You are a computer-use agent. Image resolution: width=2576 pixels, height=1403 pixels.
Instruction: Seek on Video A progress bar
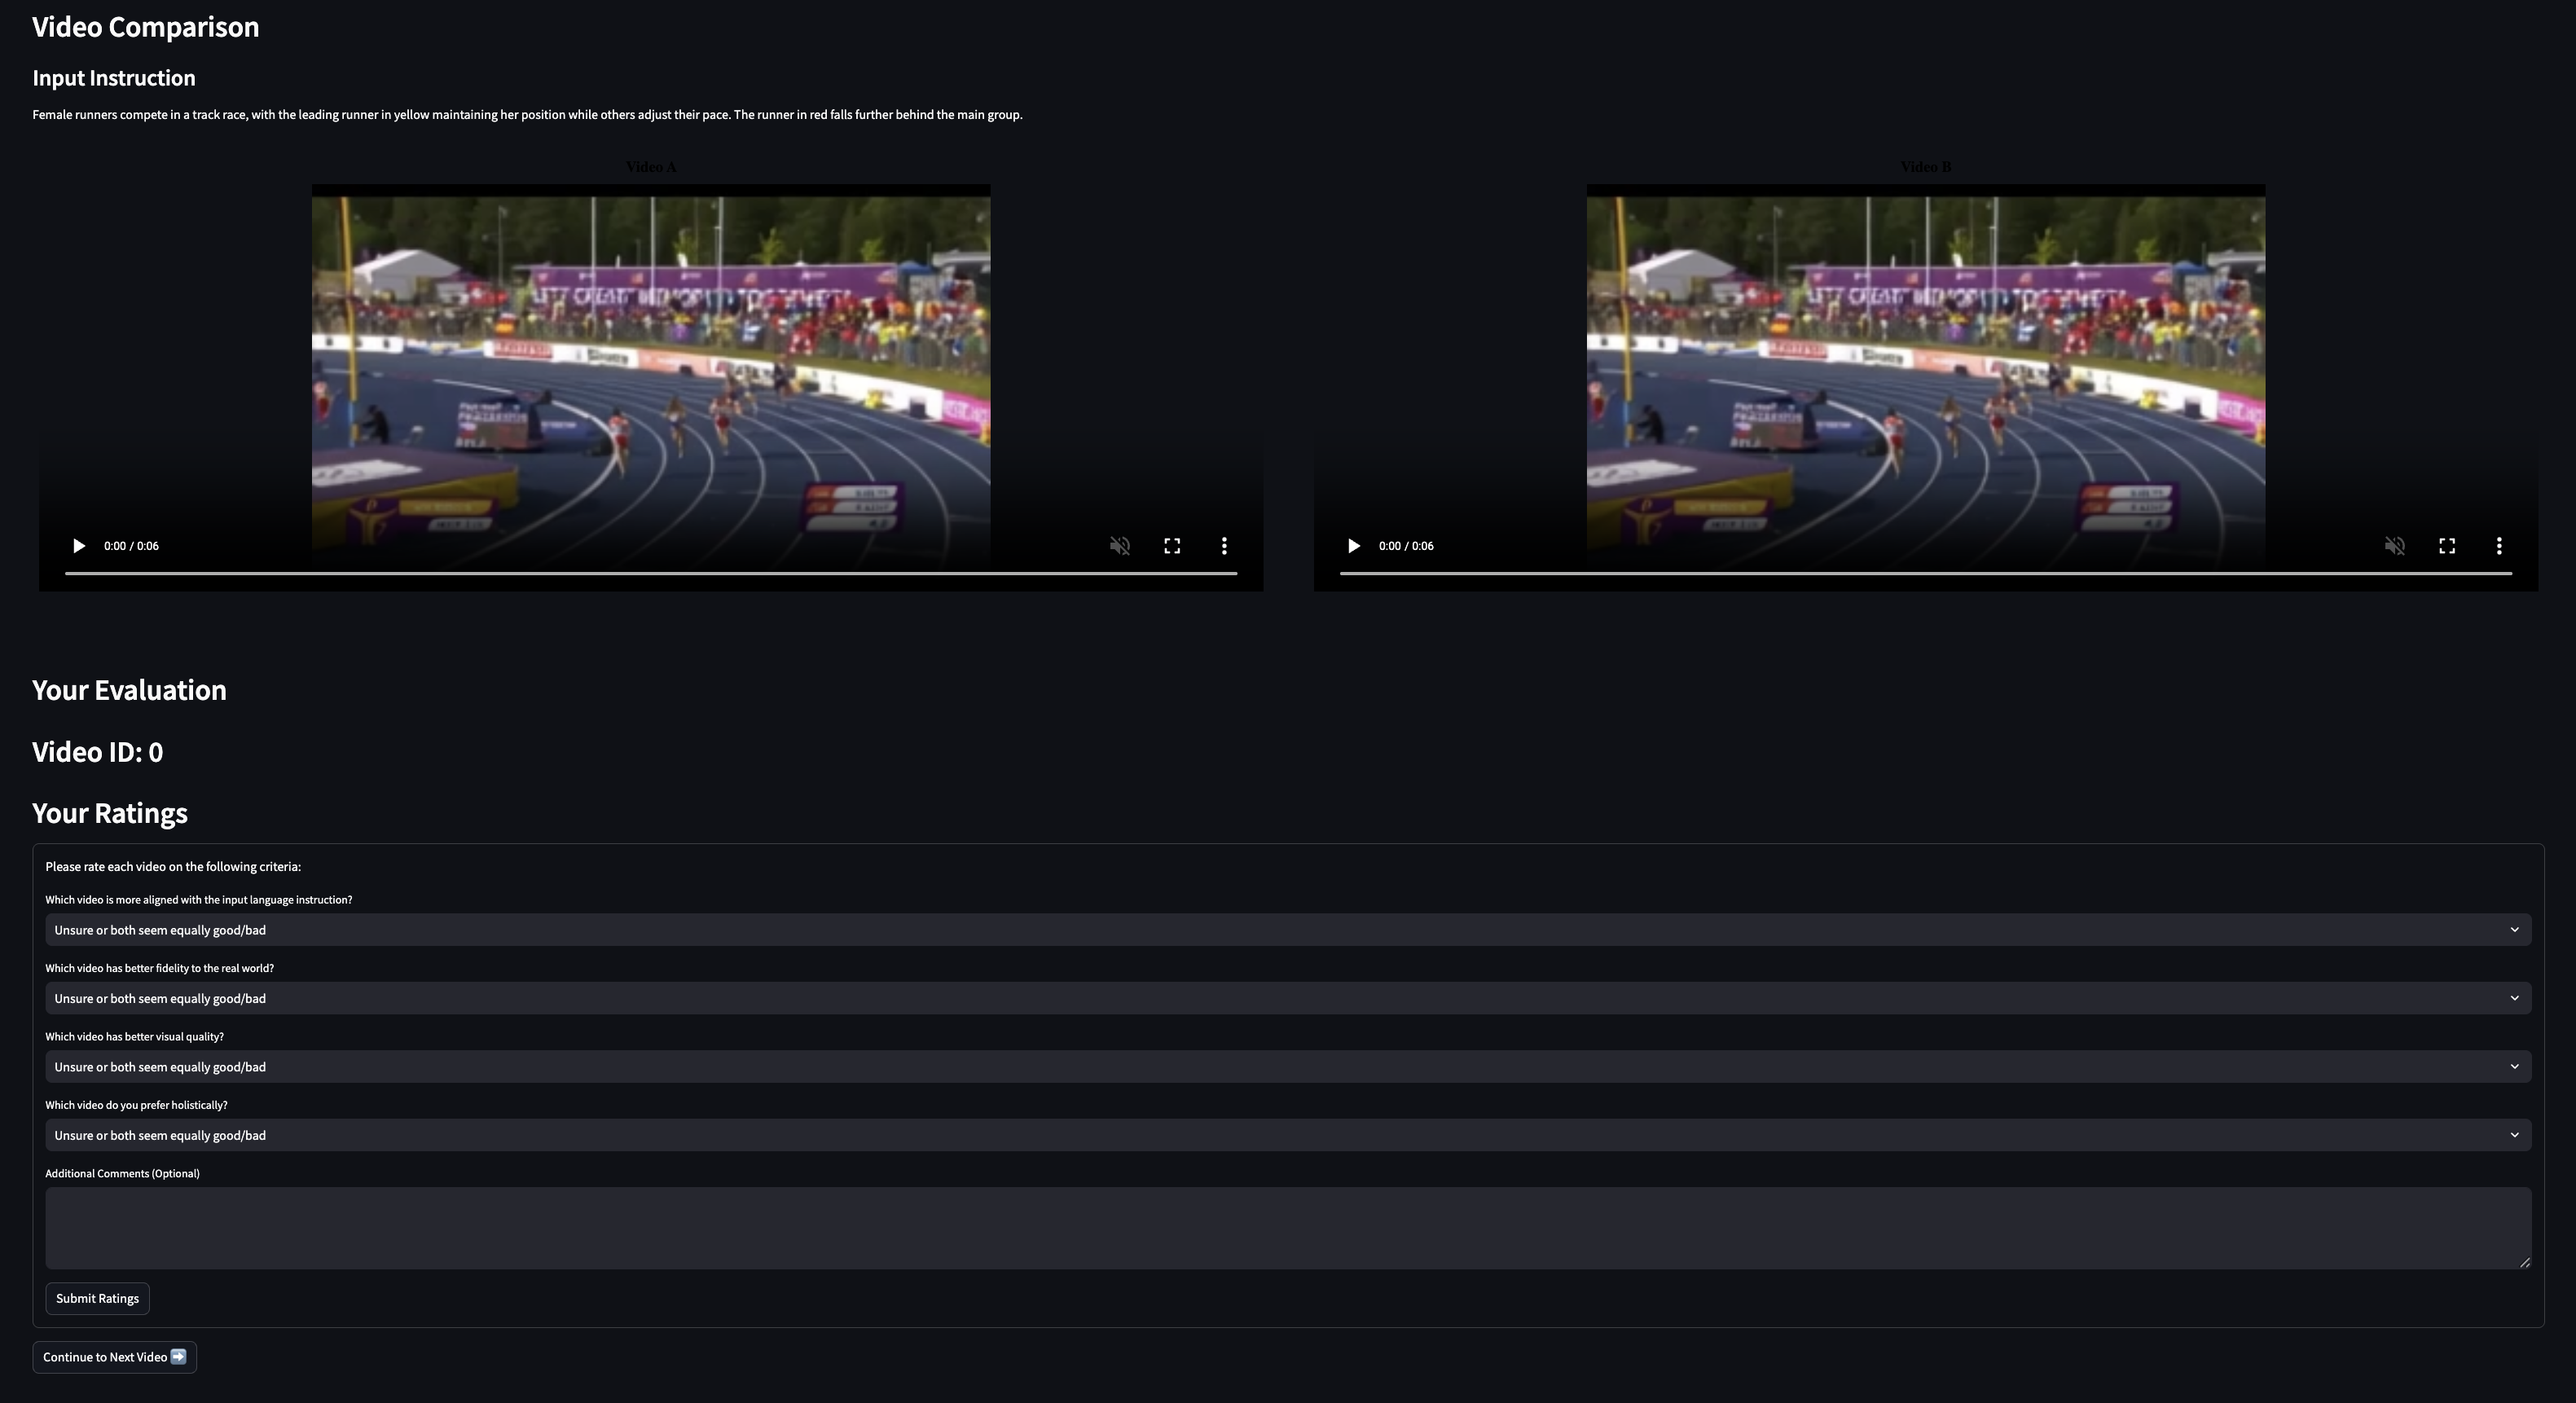[x=650, y=573]
